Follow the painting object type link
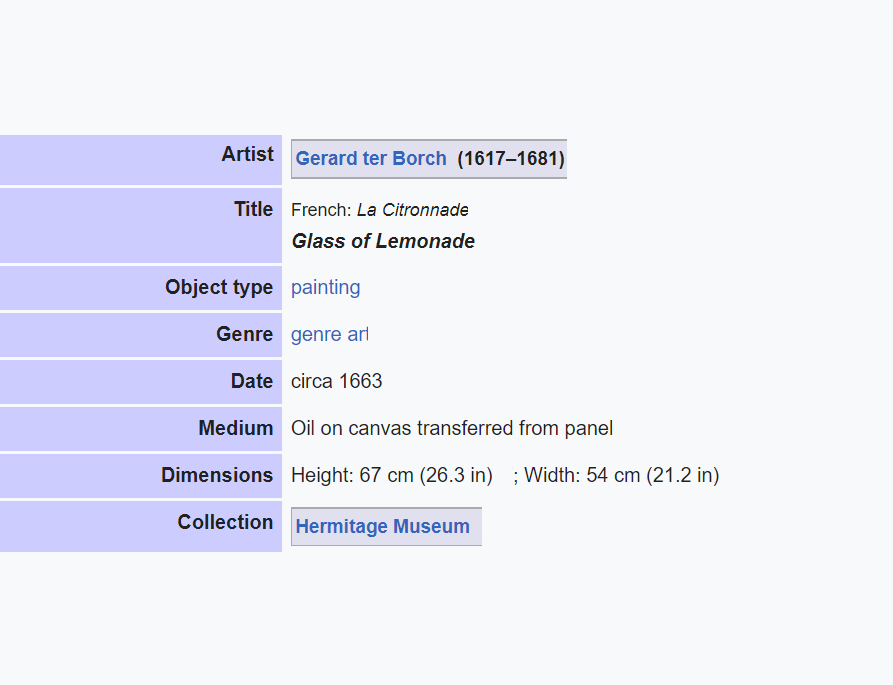The height and width of the screenshot is (685, 893). [x=326, y=288]
